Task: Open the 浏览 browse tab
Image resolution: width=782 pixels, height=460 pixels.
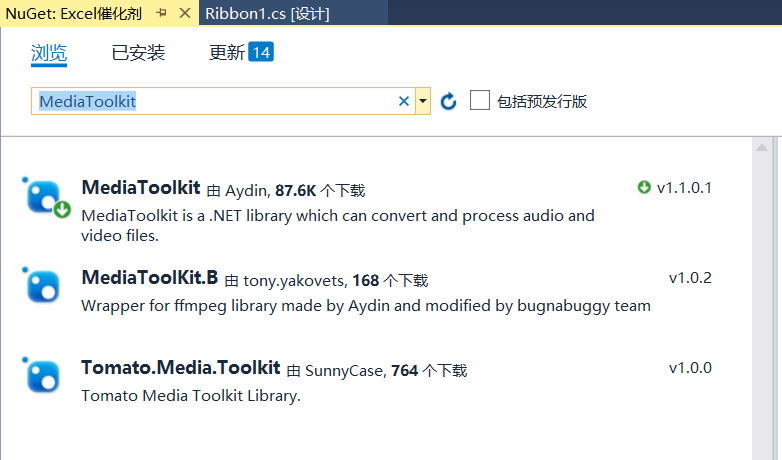Action: (49, 53)
